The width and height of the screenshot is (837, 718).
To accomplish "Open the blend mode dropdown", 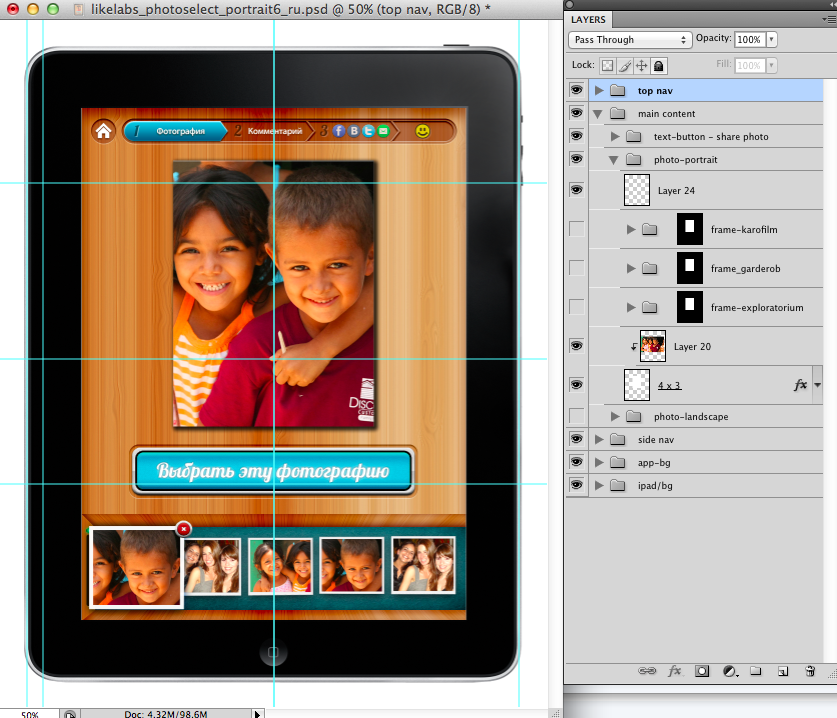I will tap(630, 40).
